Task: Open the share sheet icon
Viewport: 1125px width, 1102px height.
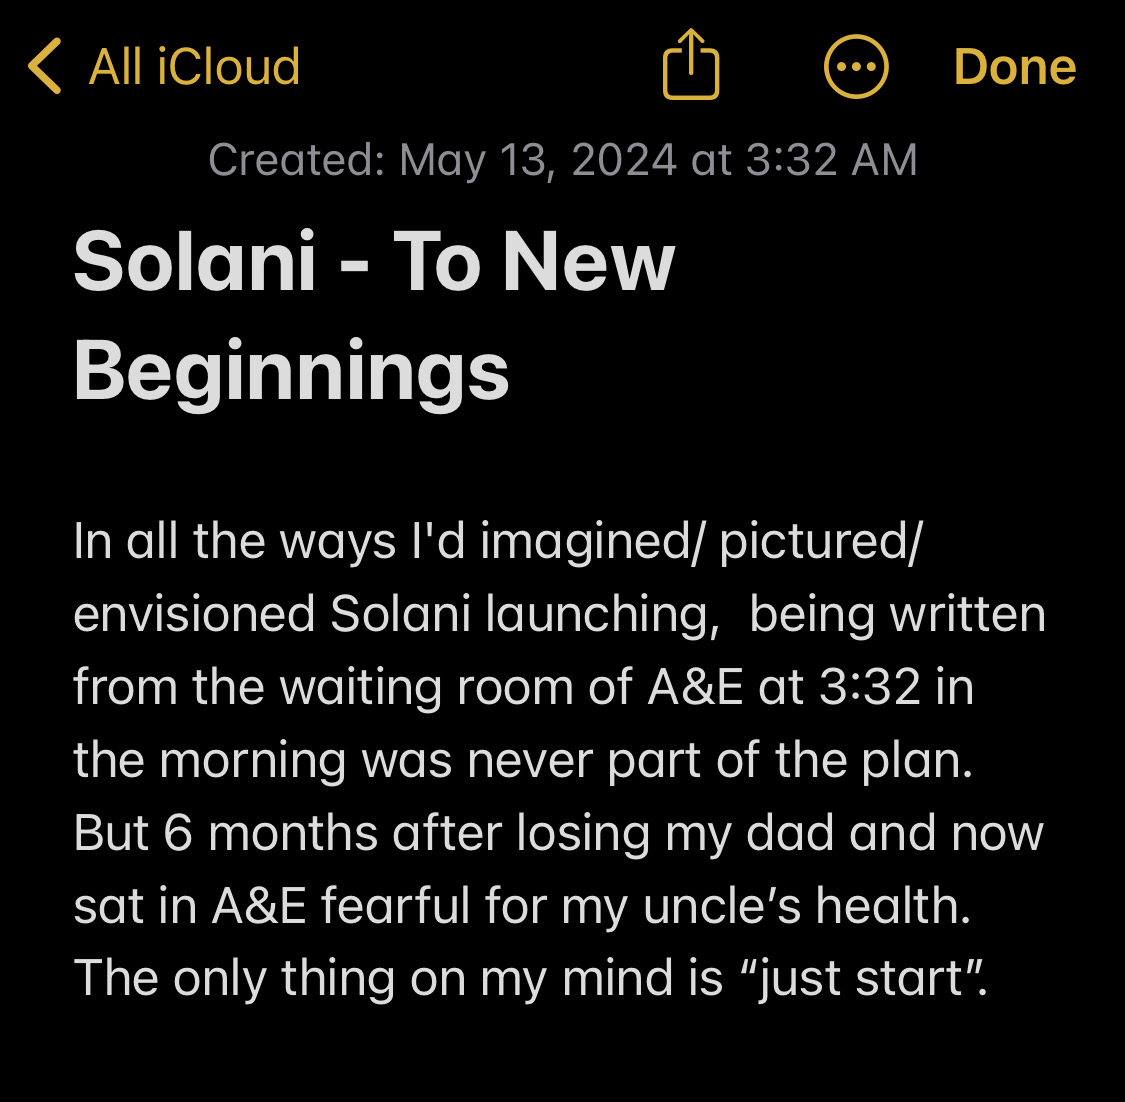Action: click(691, 64)
